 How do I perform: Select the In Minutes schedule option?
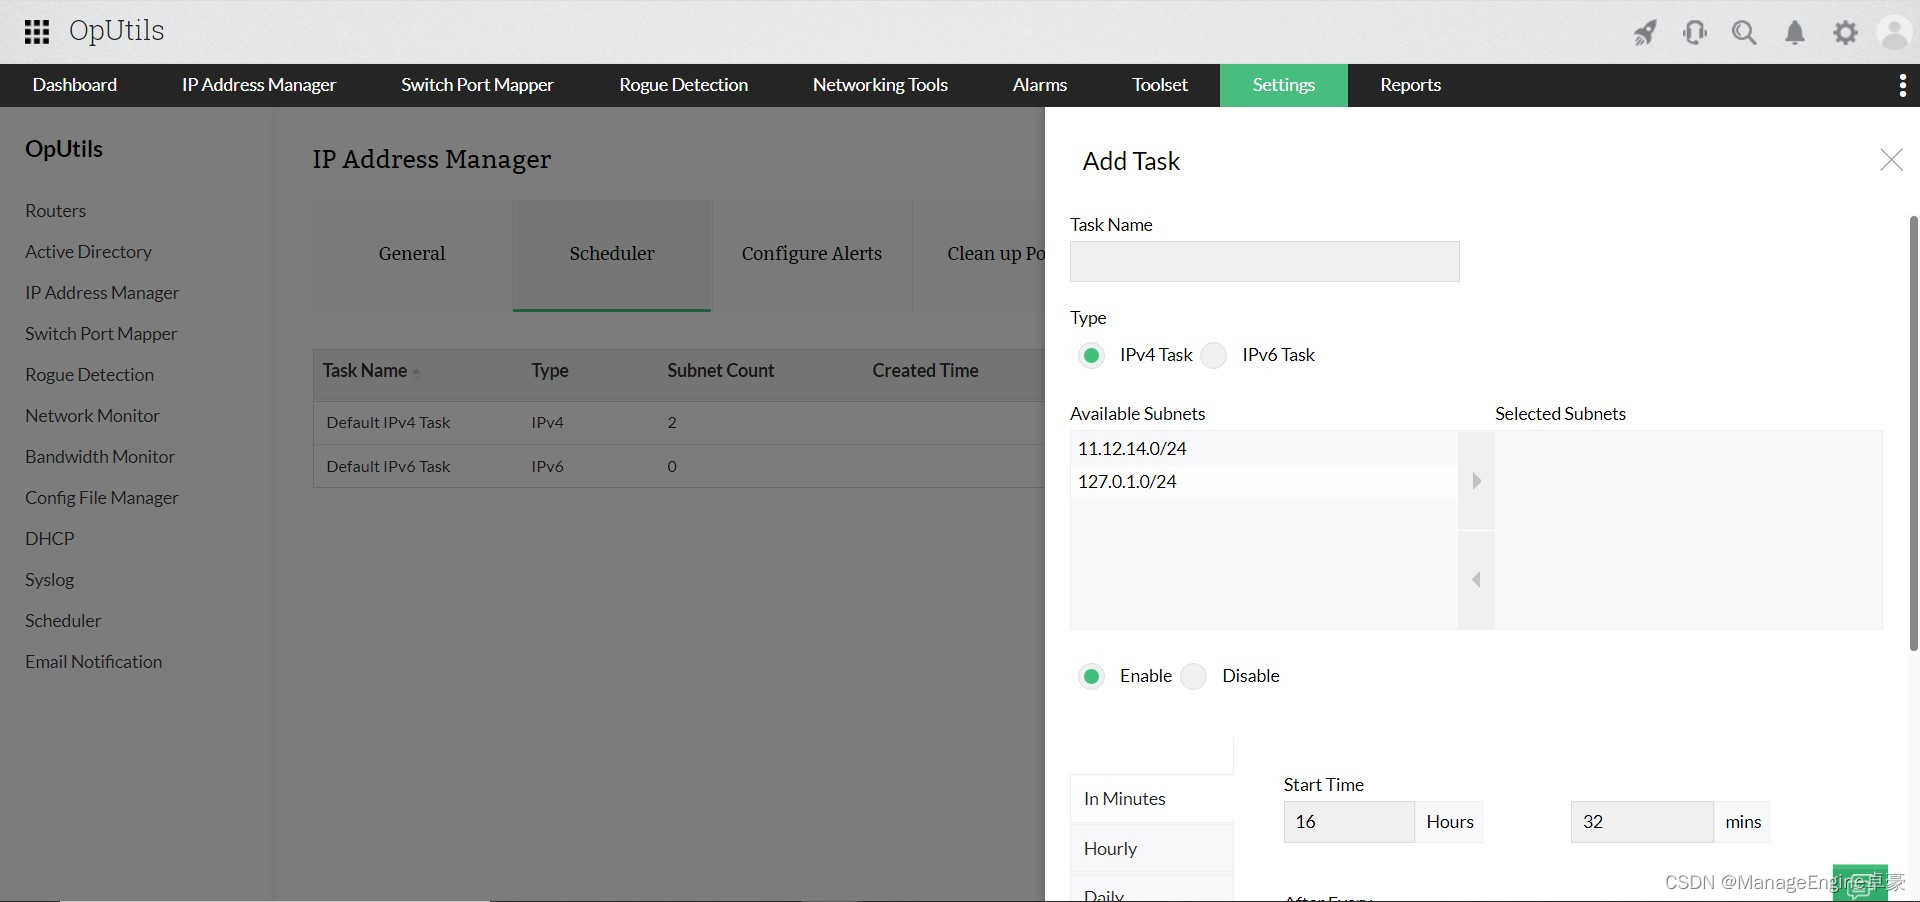pos(1152,799)
